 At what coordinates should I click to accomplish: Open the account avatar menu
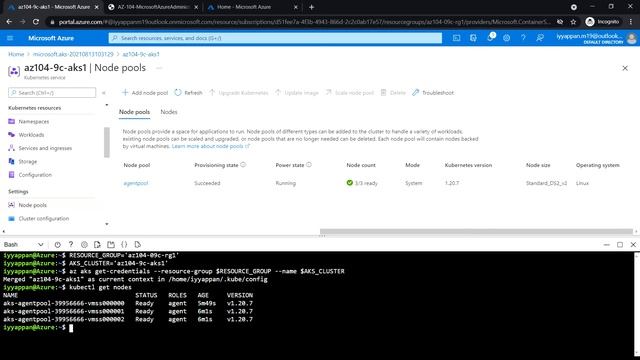[x=631, y=38]
